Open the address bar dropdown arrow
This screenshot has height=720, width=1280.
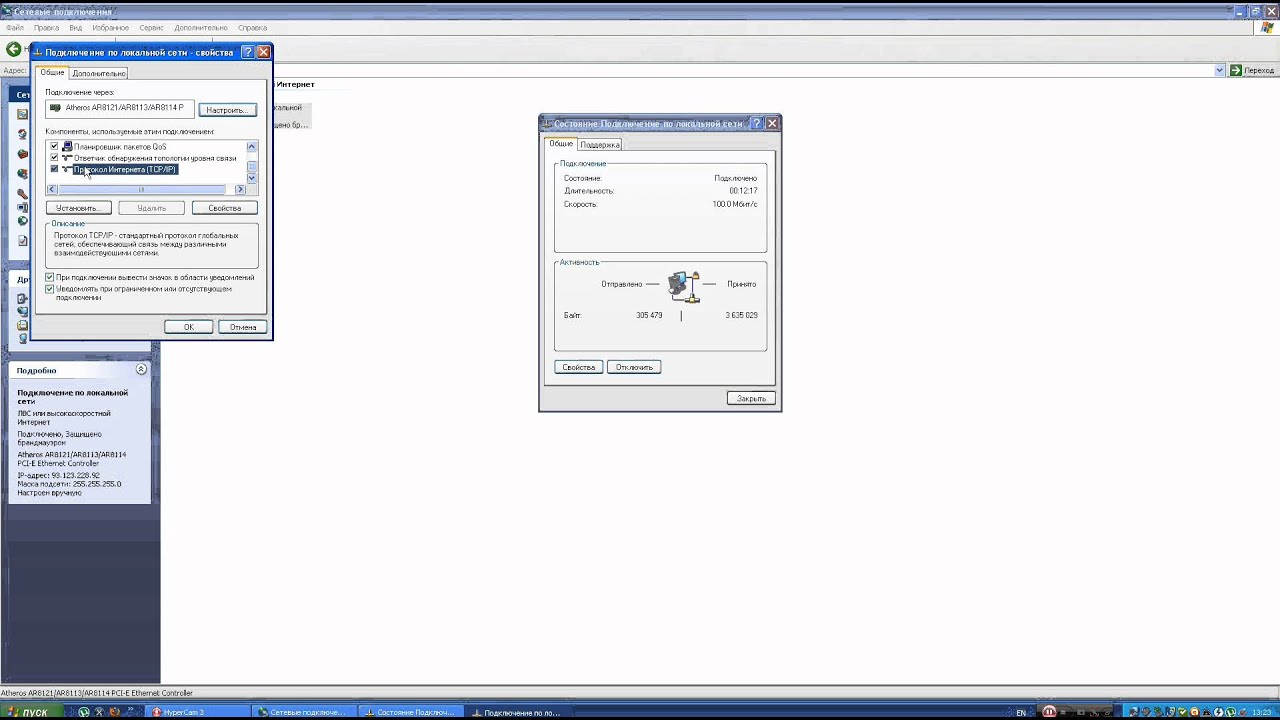pos(1220,71)
